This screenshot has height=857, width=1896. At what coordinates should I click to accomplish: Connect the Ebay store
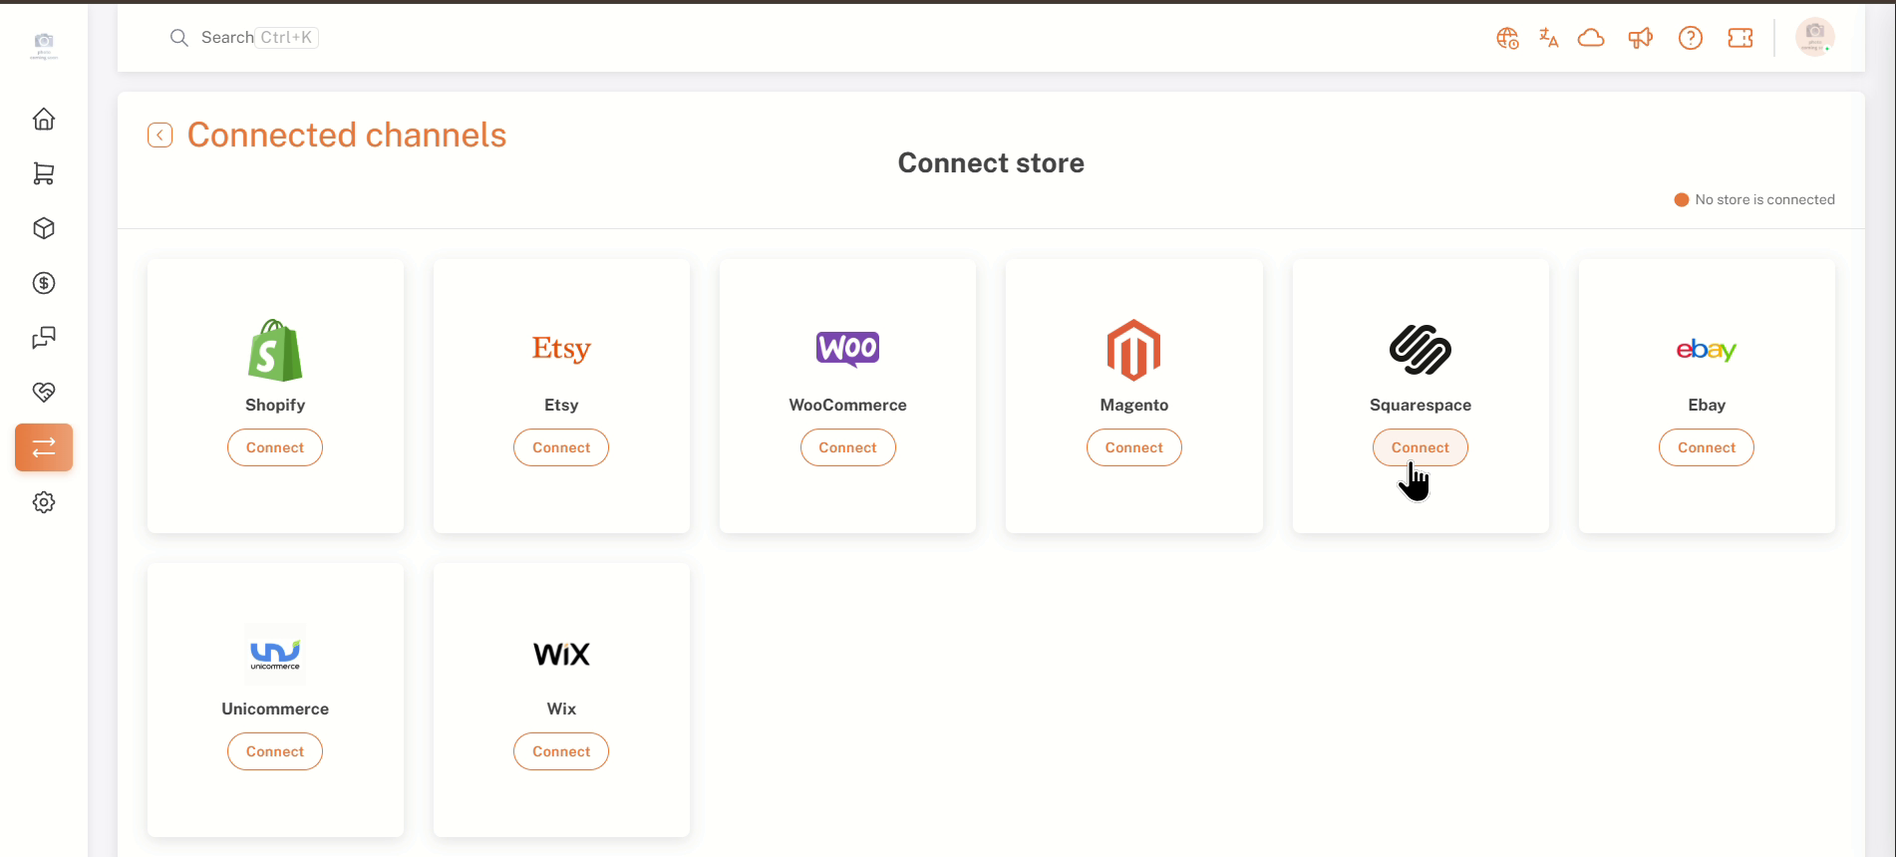tap(1706, 447)
